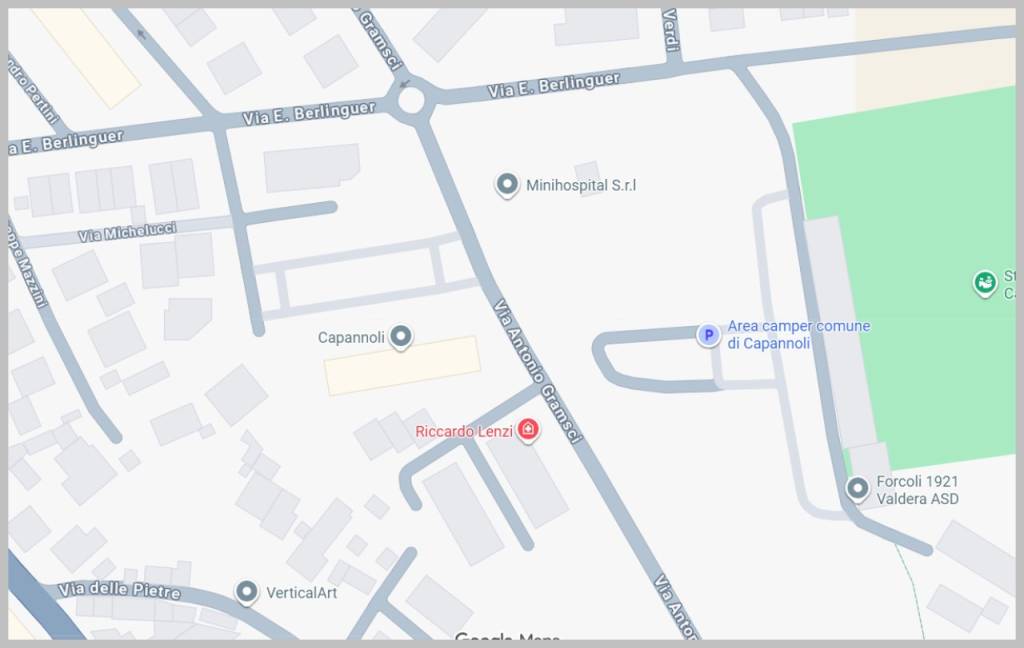Click the Minihospital S.r.l map pin
Image resolution: width=1024 pixels, height=648 pixels.
coord(507,185)
